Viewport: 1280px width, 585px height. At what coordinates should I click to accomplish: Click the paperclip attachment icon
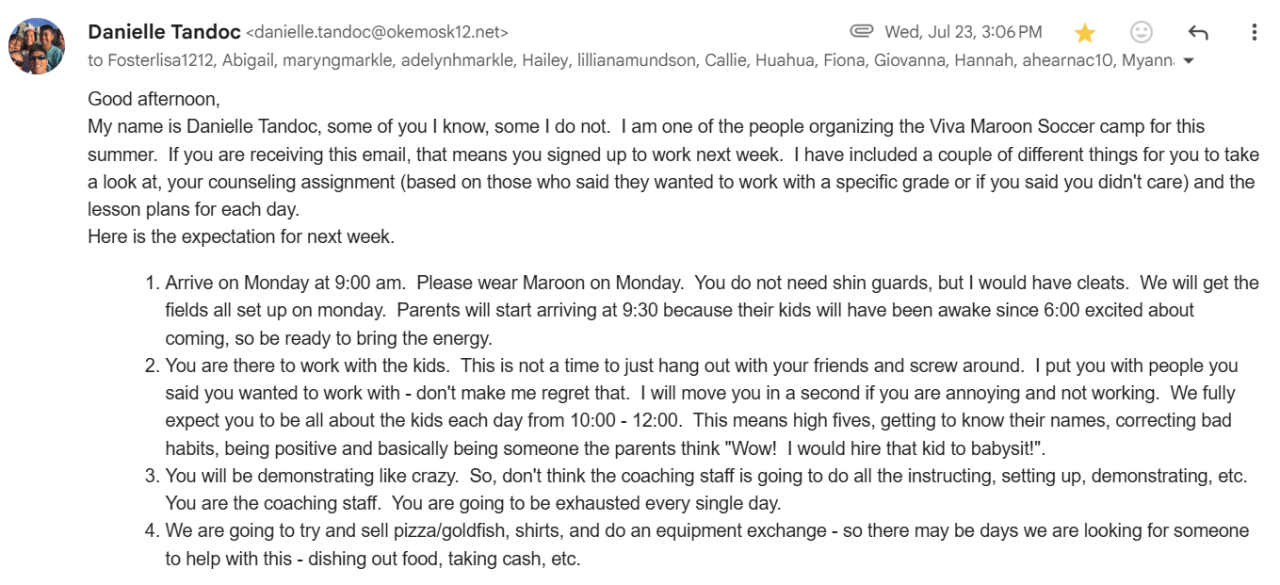coord(861,32)
